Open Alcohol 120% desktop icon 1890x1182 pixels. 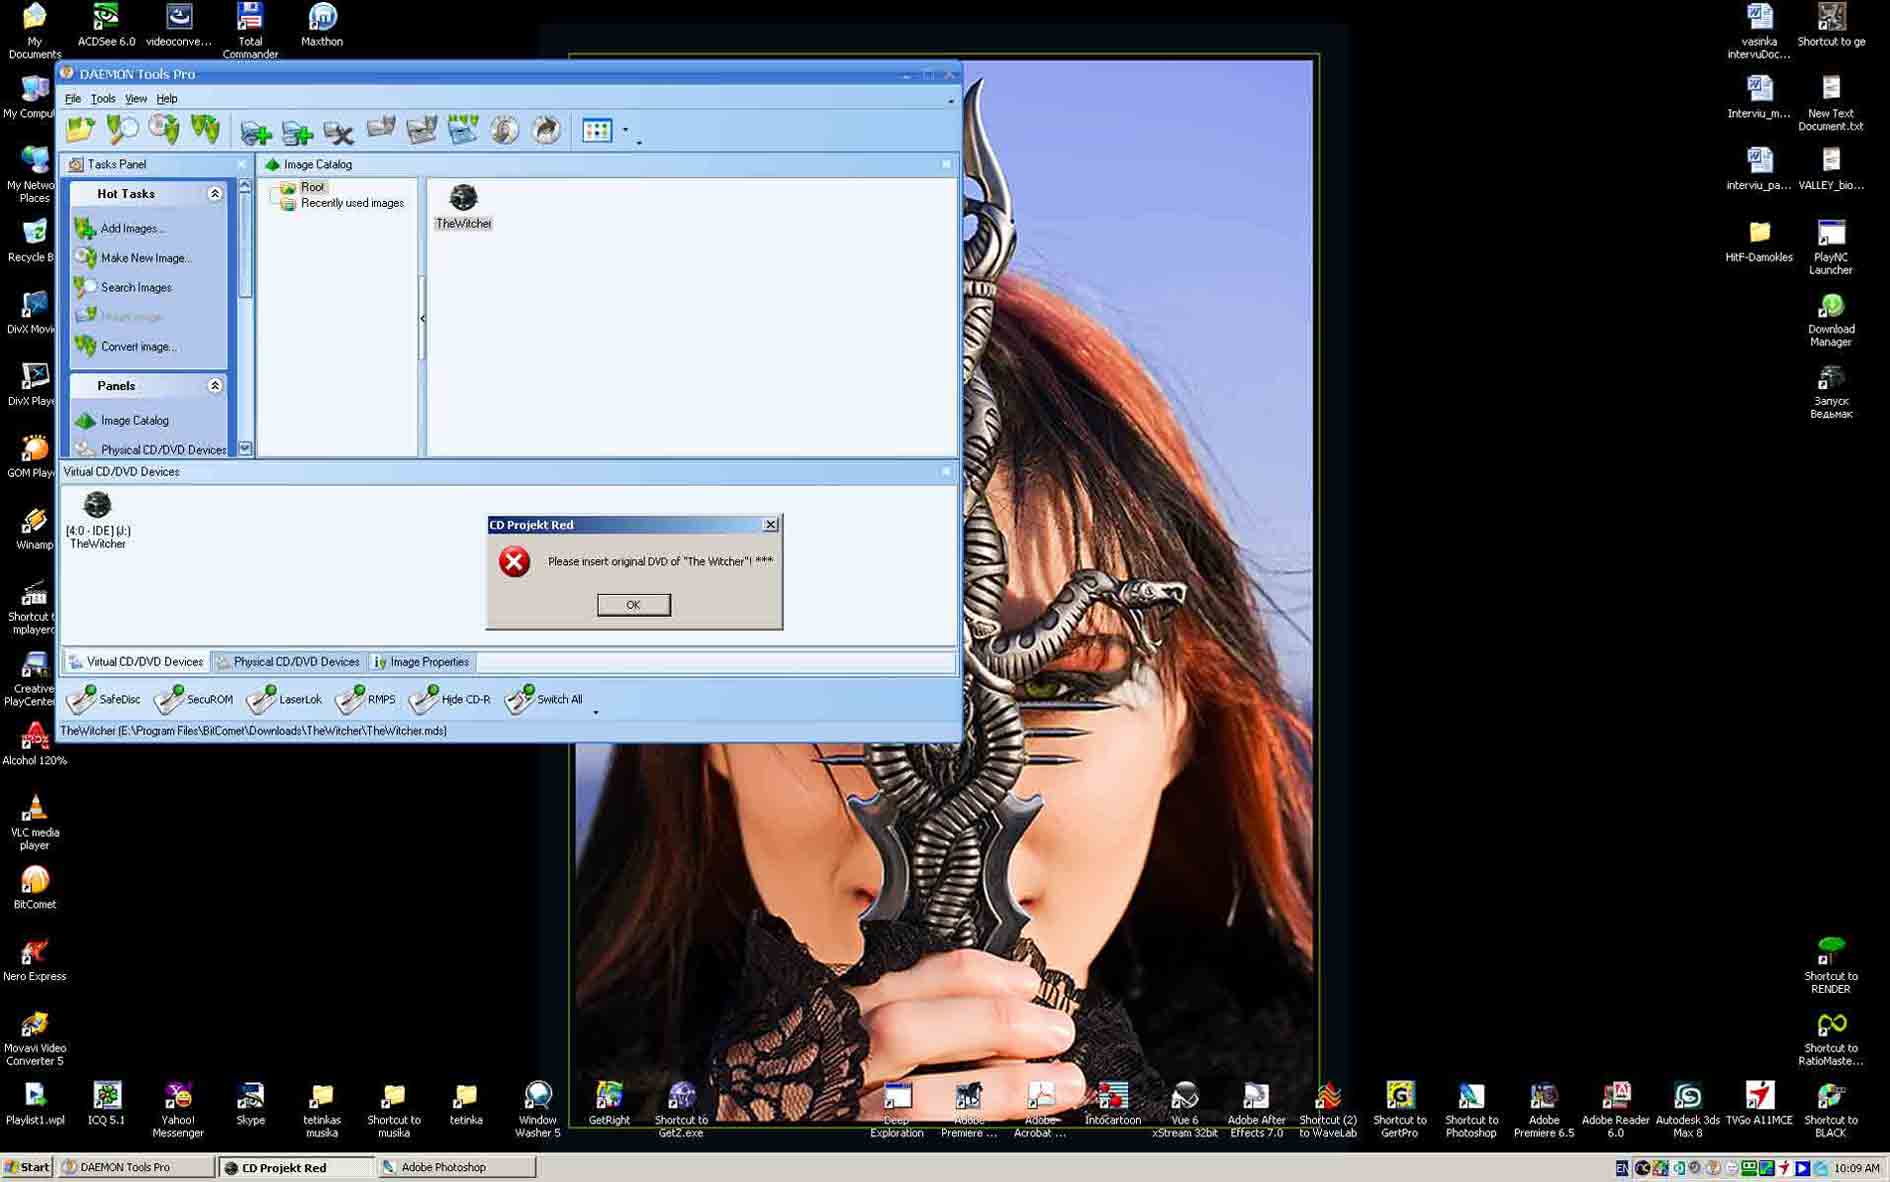coord(35,744)
